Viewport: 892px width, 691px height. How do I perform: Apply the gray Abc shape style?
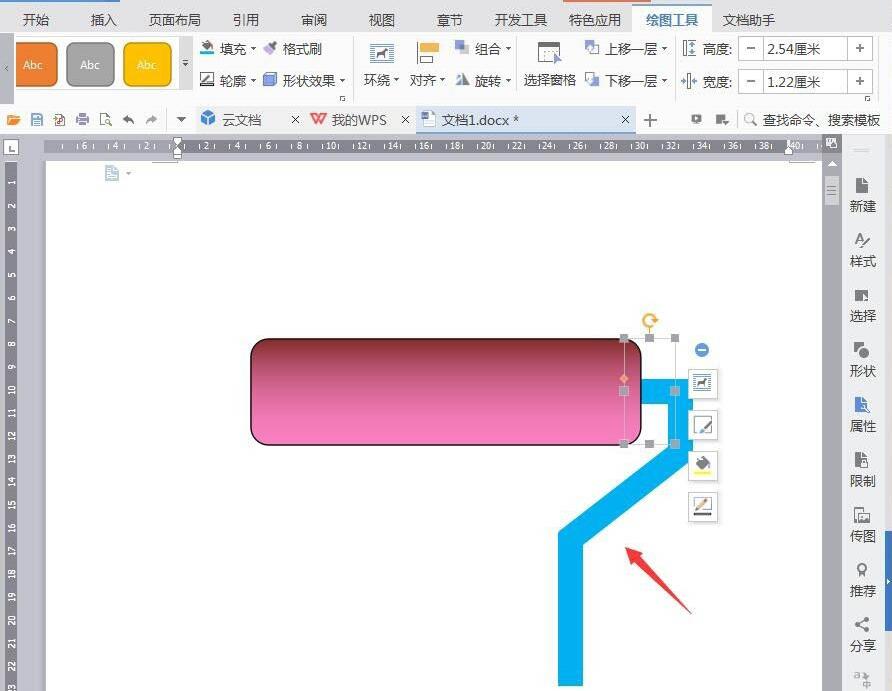point(90,64)
